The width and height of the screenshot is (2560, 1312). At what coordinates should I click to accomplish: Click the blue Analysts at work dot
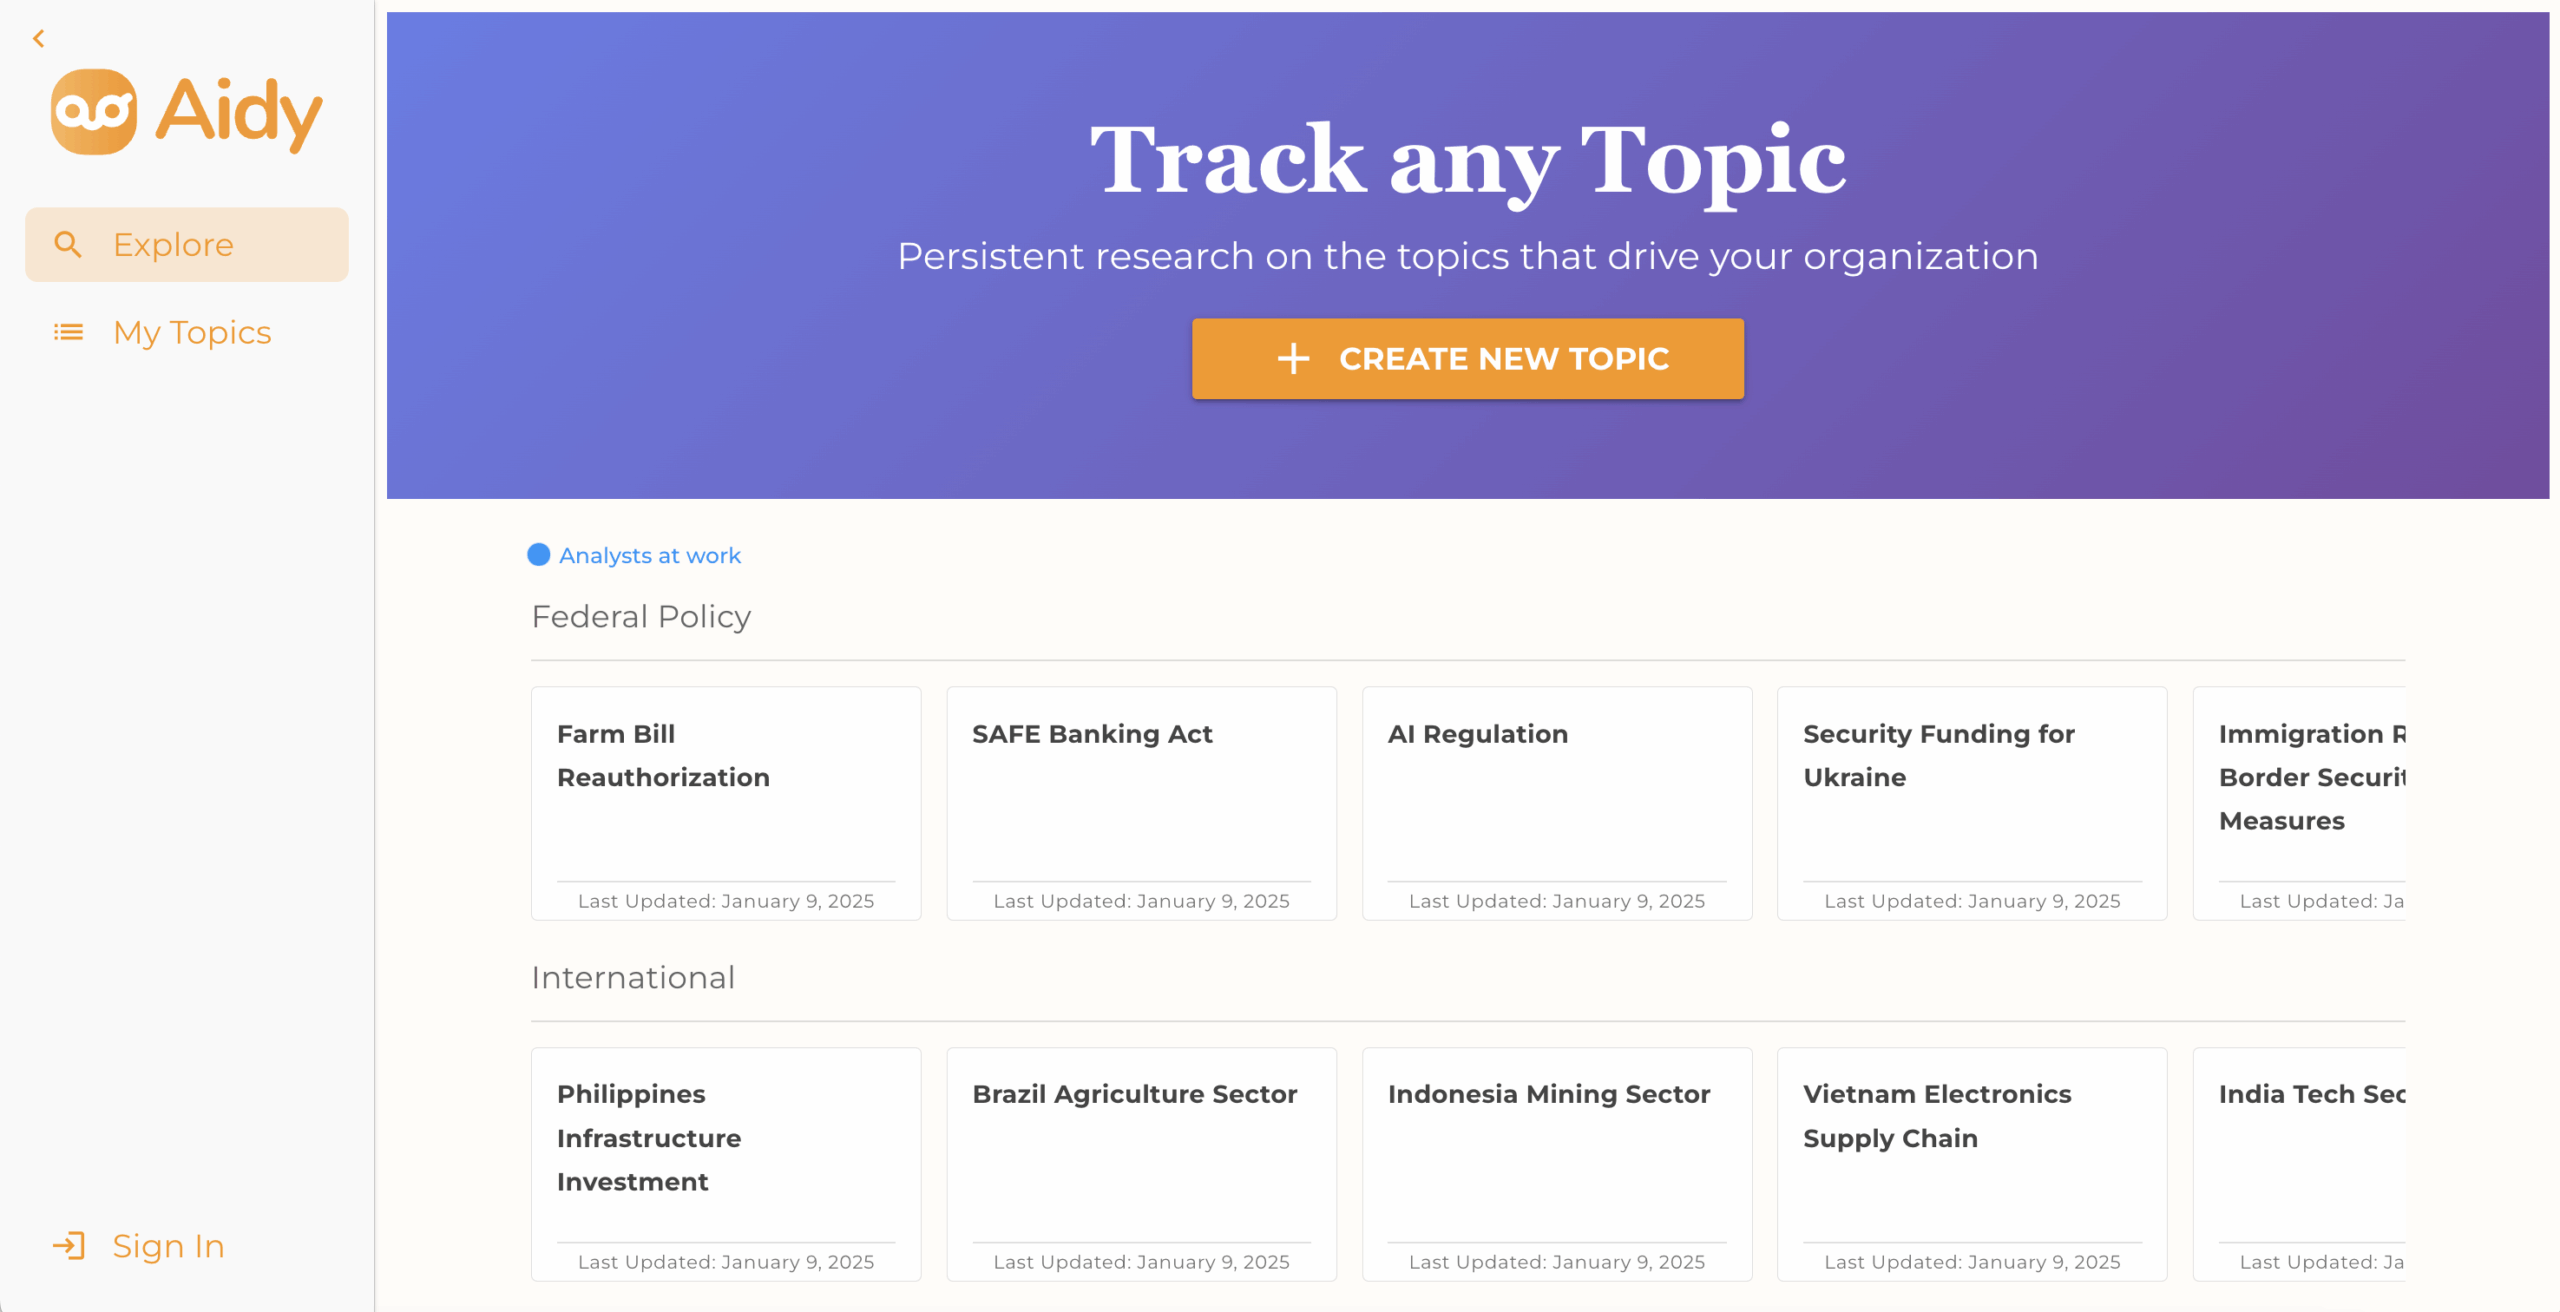pyautogui.click(x=539, y=555)
